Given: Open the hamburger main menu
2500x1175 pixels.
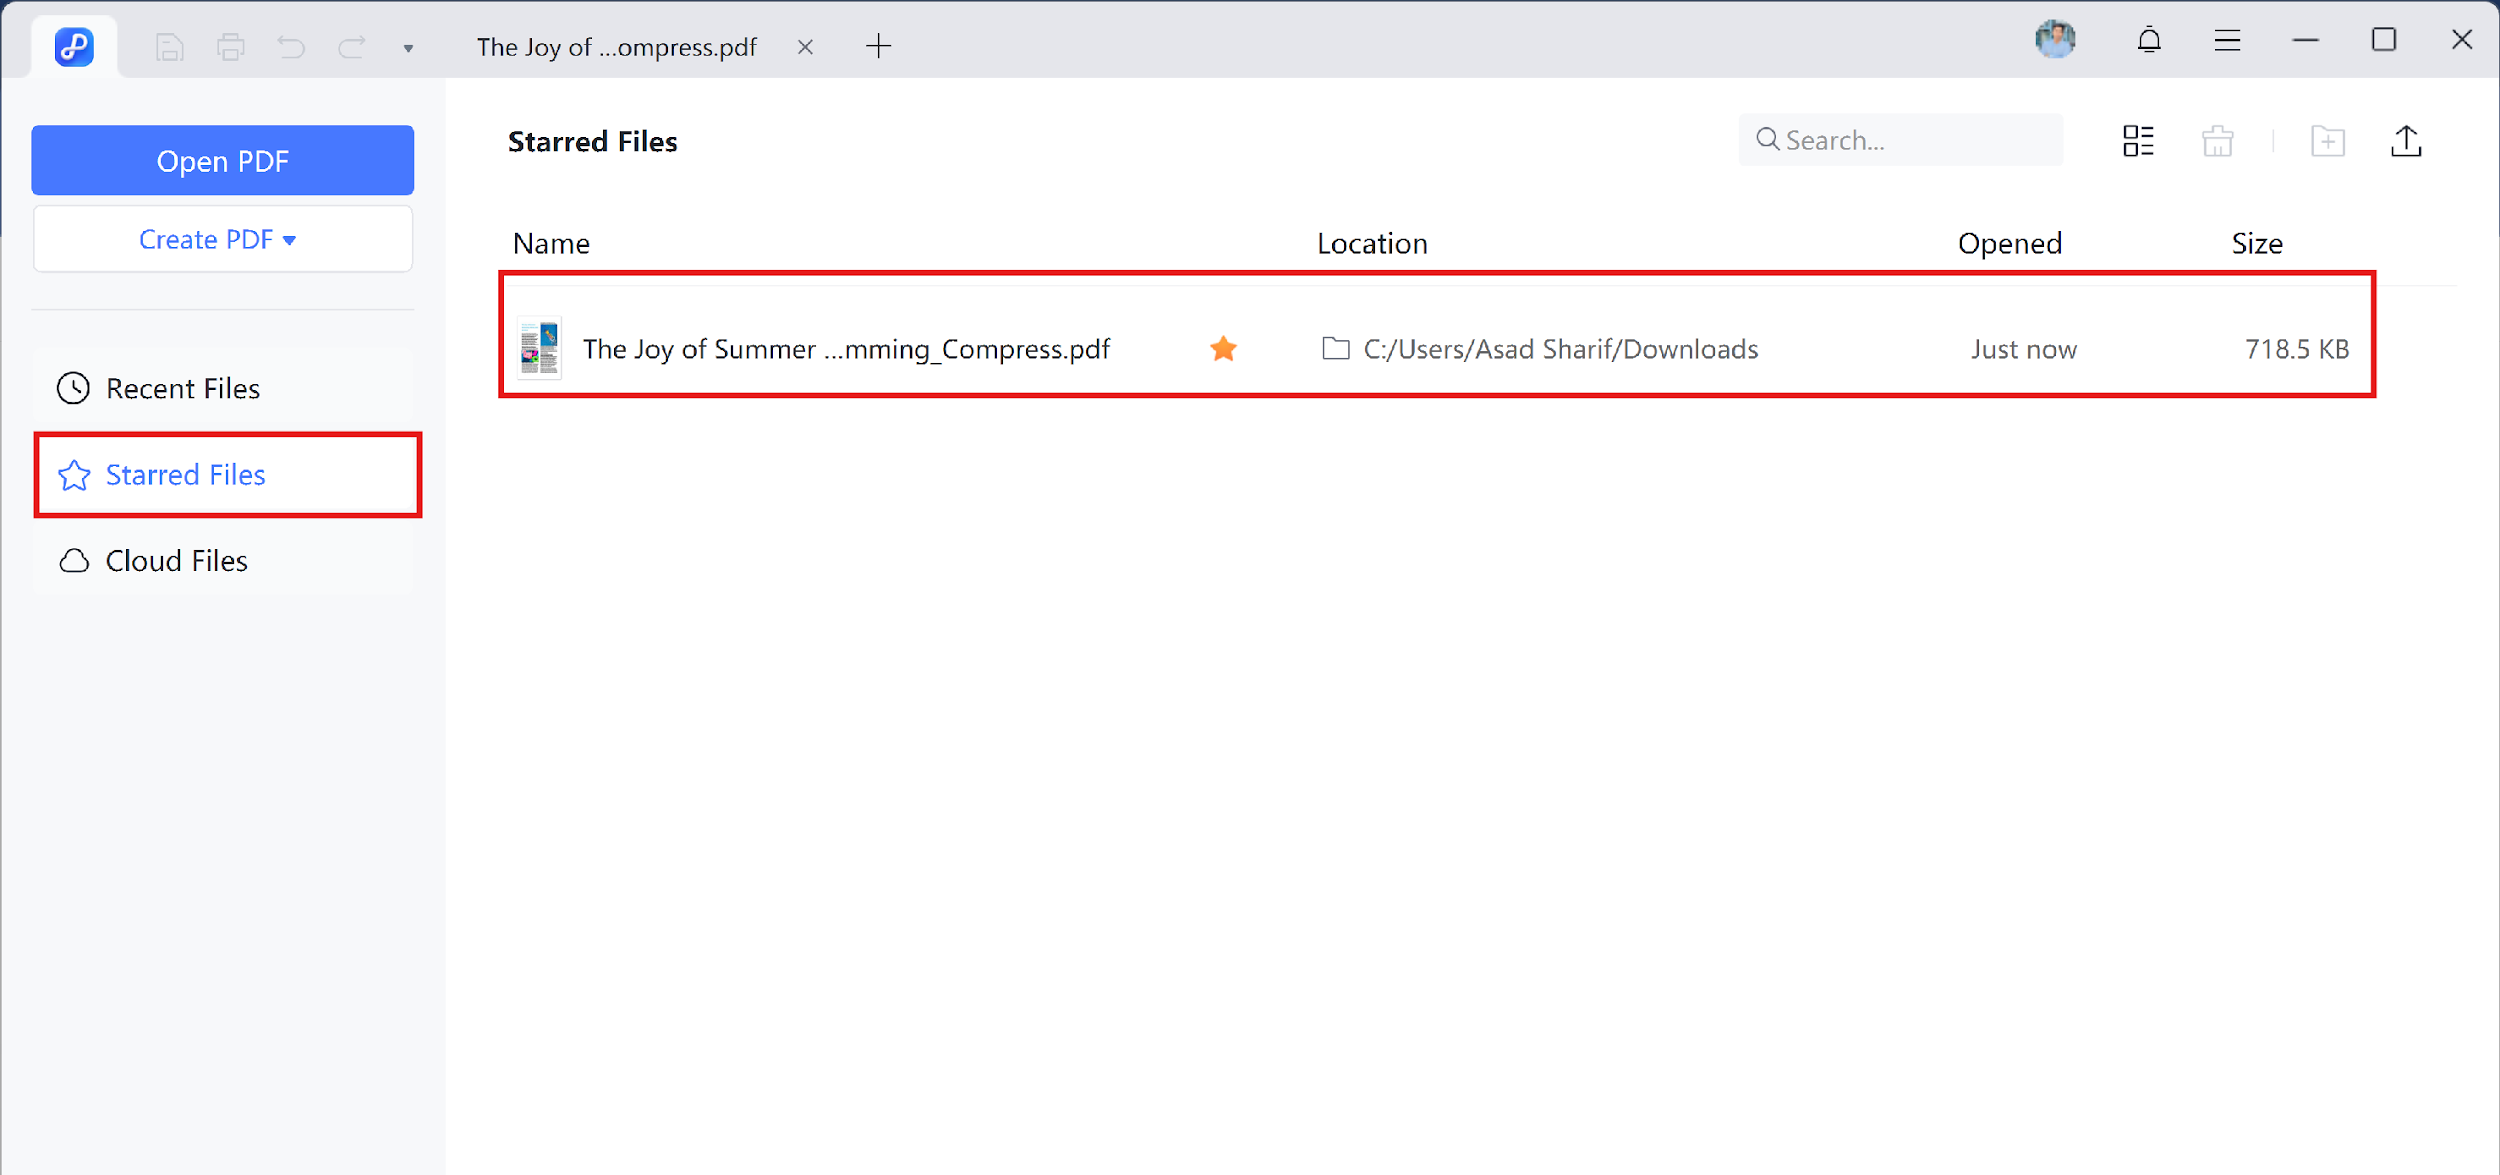Looking at the screenshot, I should tap(2227, 41).
